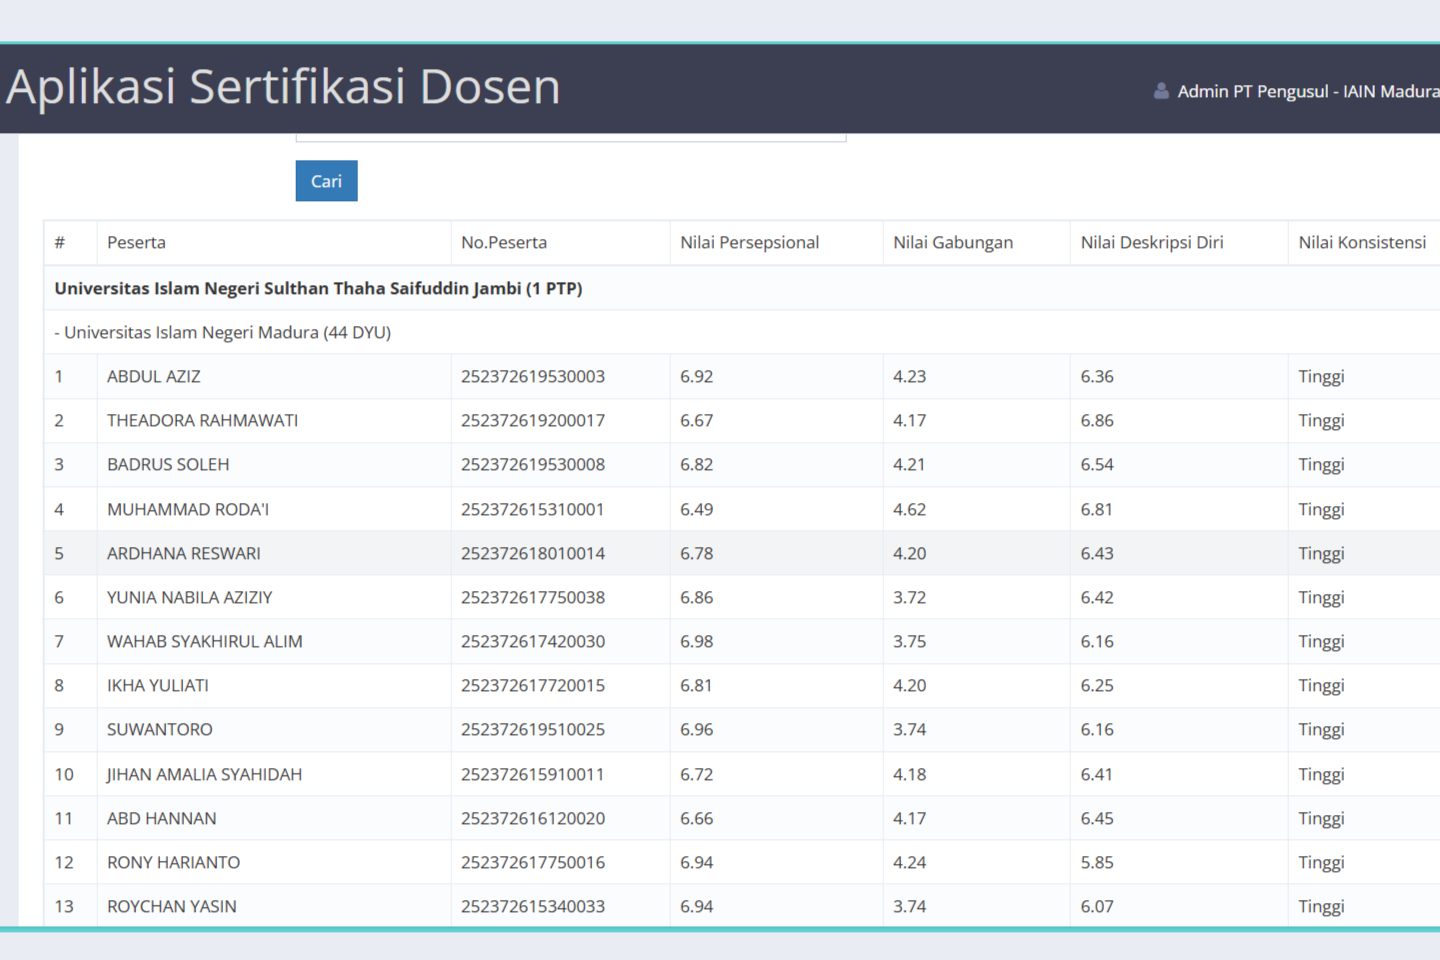
Task: Select participant ABDUL AZIZ
Action: (x=154, y=377)
